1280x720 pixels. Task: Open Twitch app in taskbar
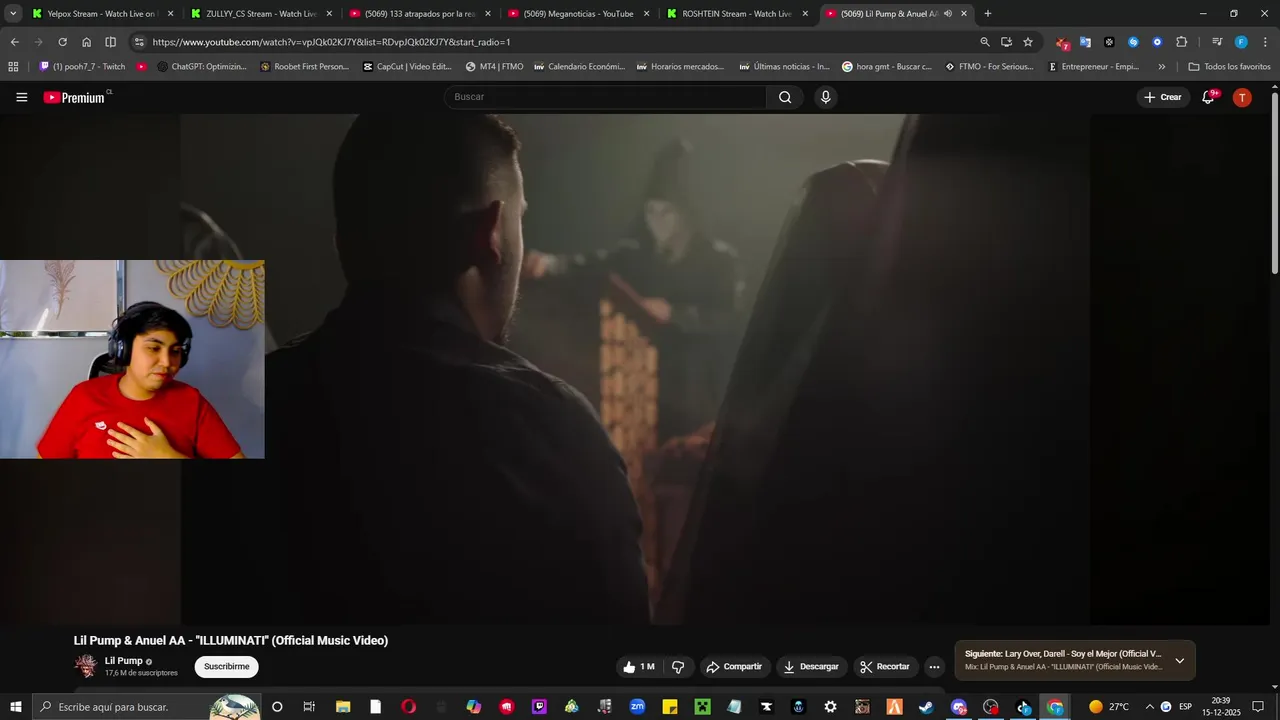pos(539,707)
